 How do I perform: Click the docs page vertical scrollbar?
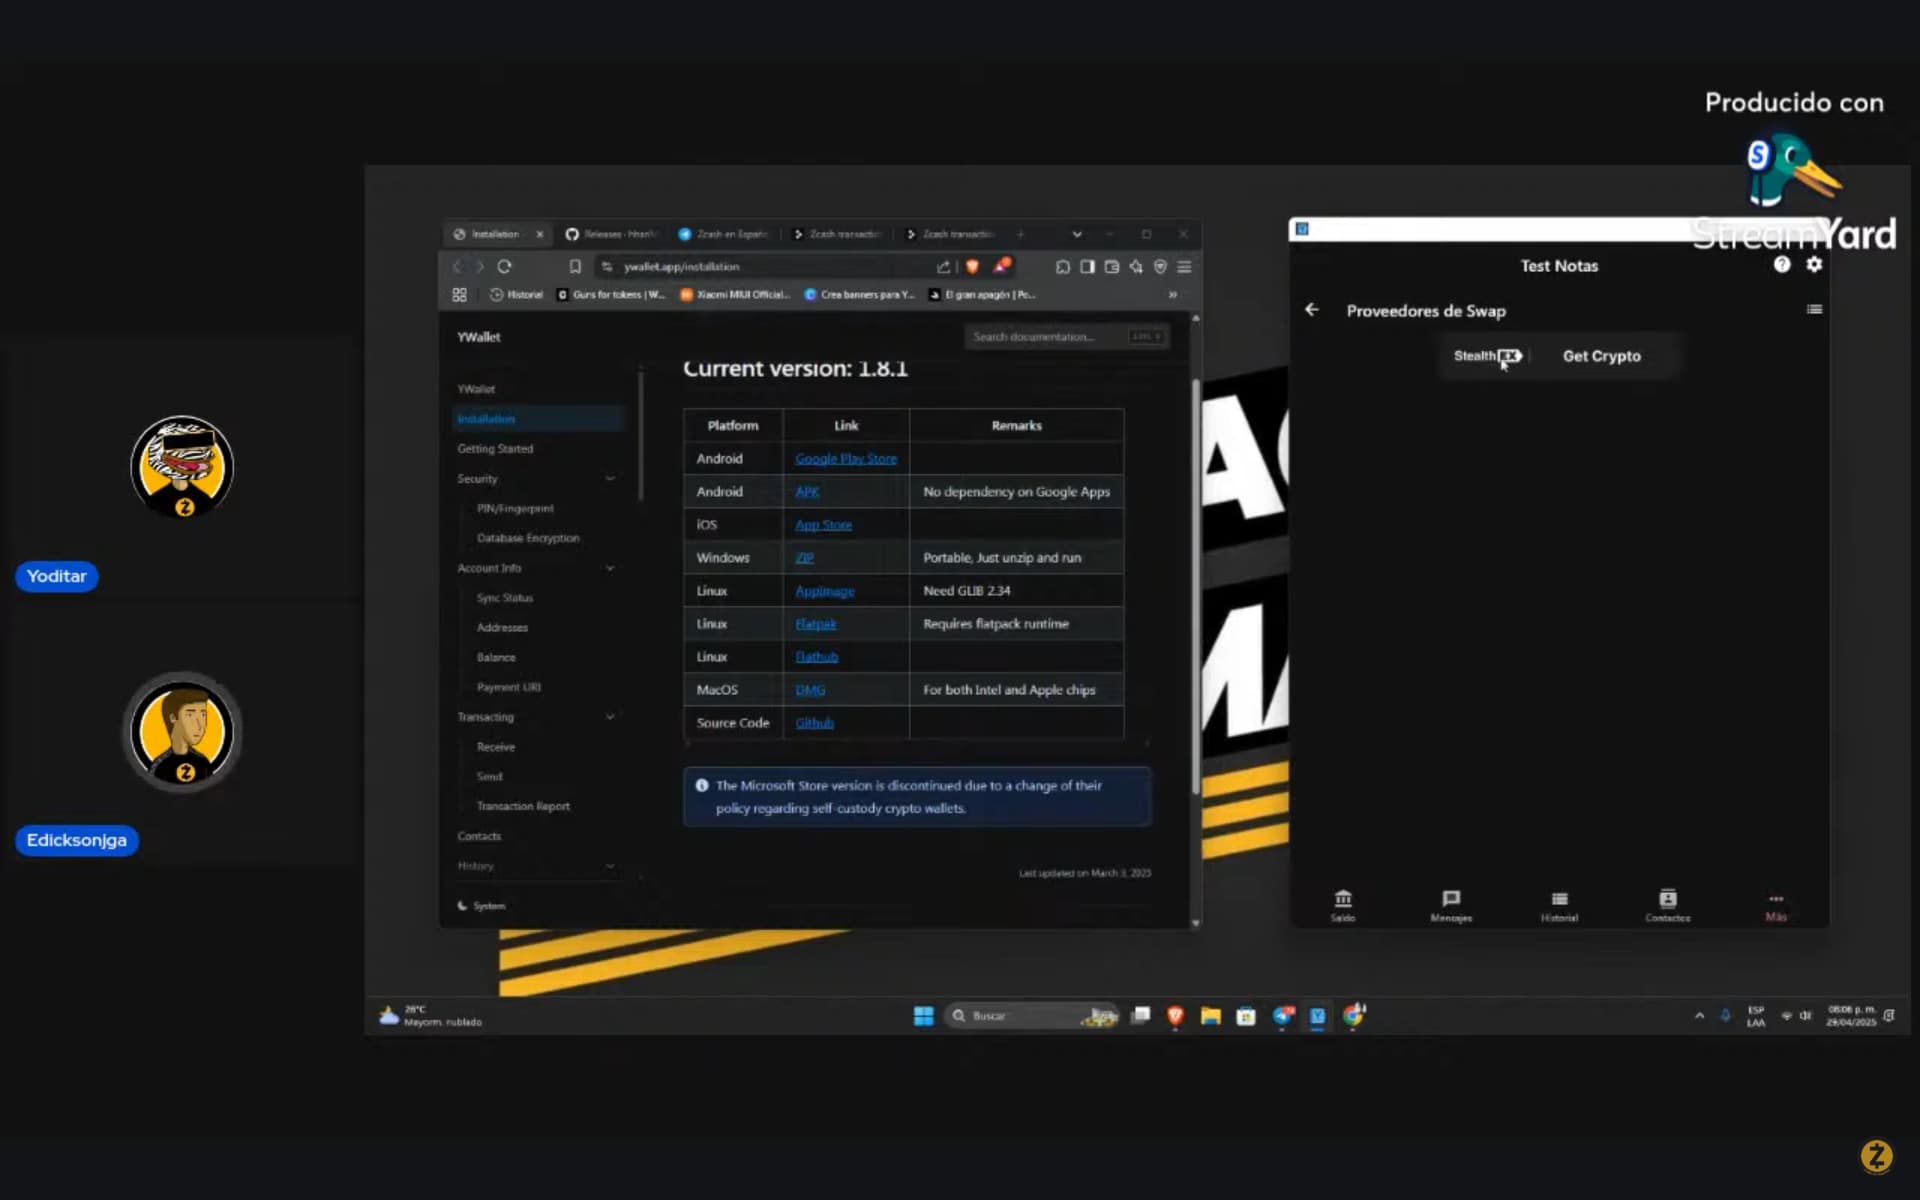pyautogui.click(x=1195, y=586)
